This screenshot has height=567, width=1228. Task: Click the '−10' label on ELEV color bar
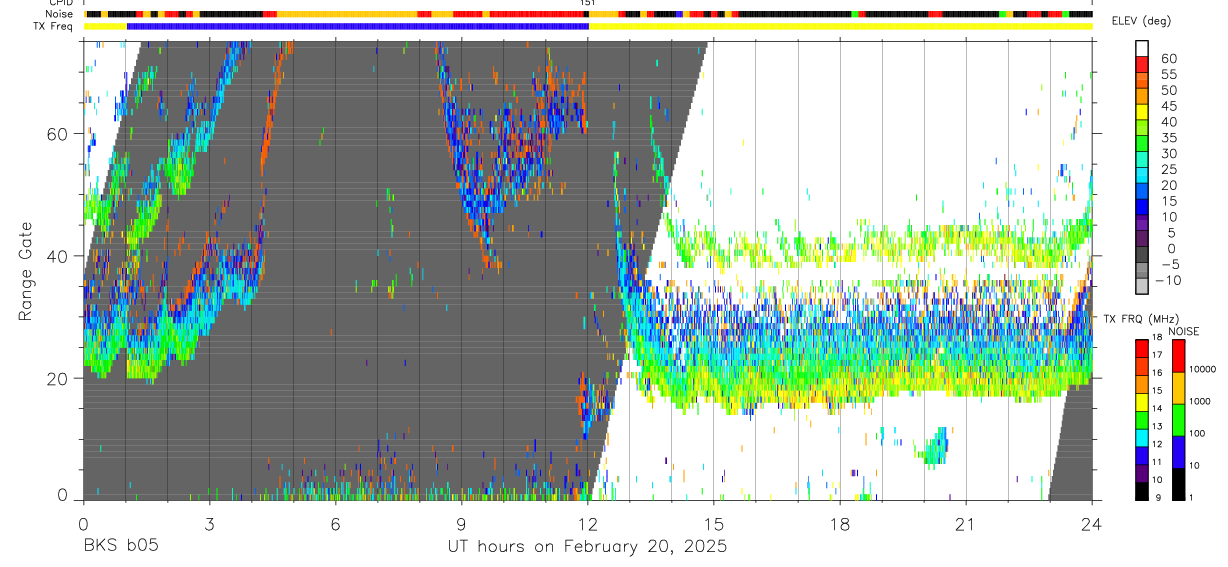1167,281
